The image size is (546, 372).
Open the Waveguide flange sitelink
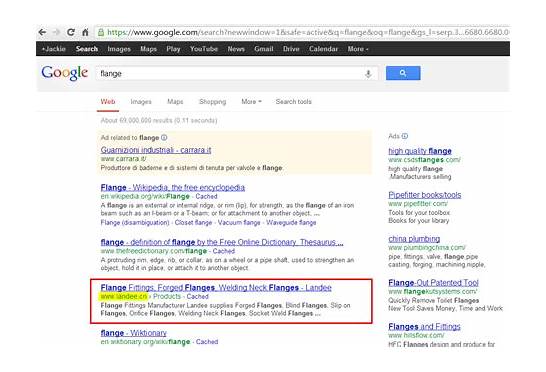coord(291,223)
